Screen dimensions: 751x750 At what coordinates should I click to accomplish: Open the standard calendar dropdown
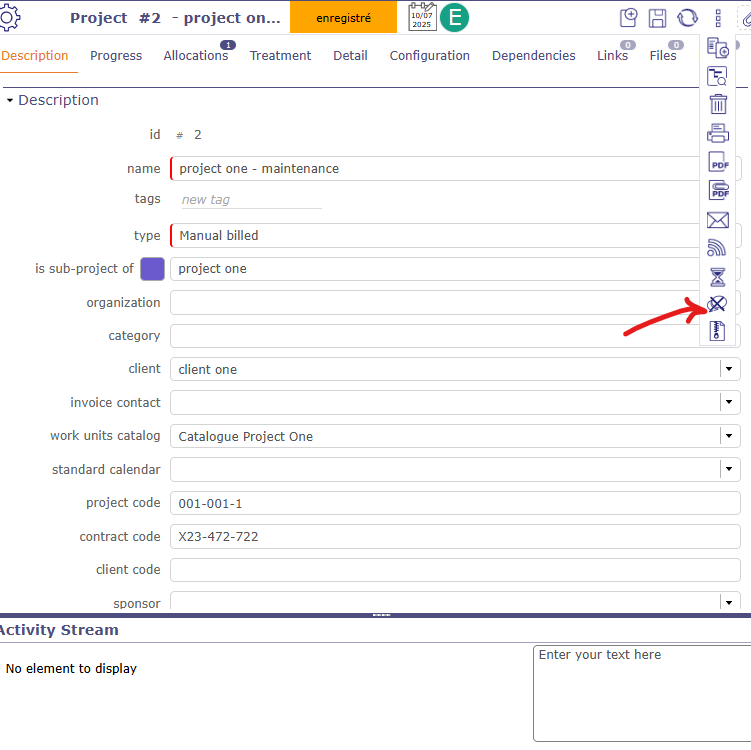(729, 469)
